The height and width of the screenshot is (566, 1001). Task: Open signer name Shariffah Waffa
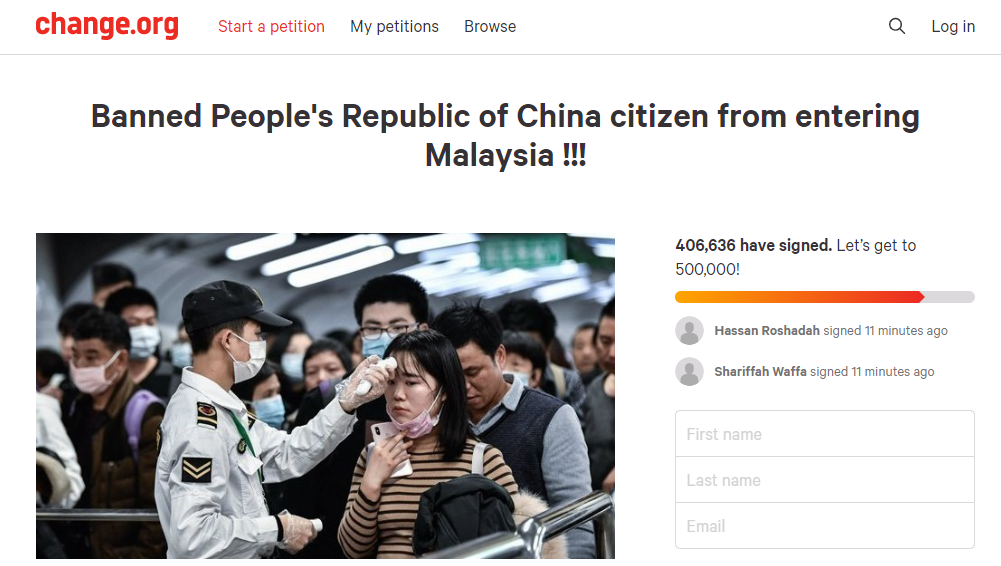click(760, 372)
